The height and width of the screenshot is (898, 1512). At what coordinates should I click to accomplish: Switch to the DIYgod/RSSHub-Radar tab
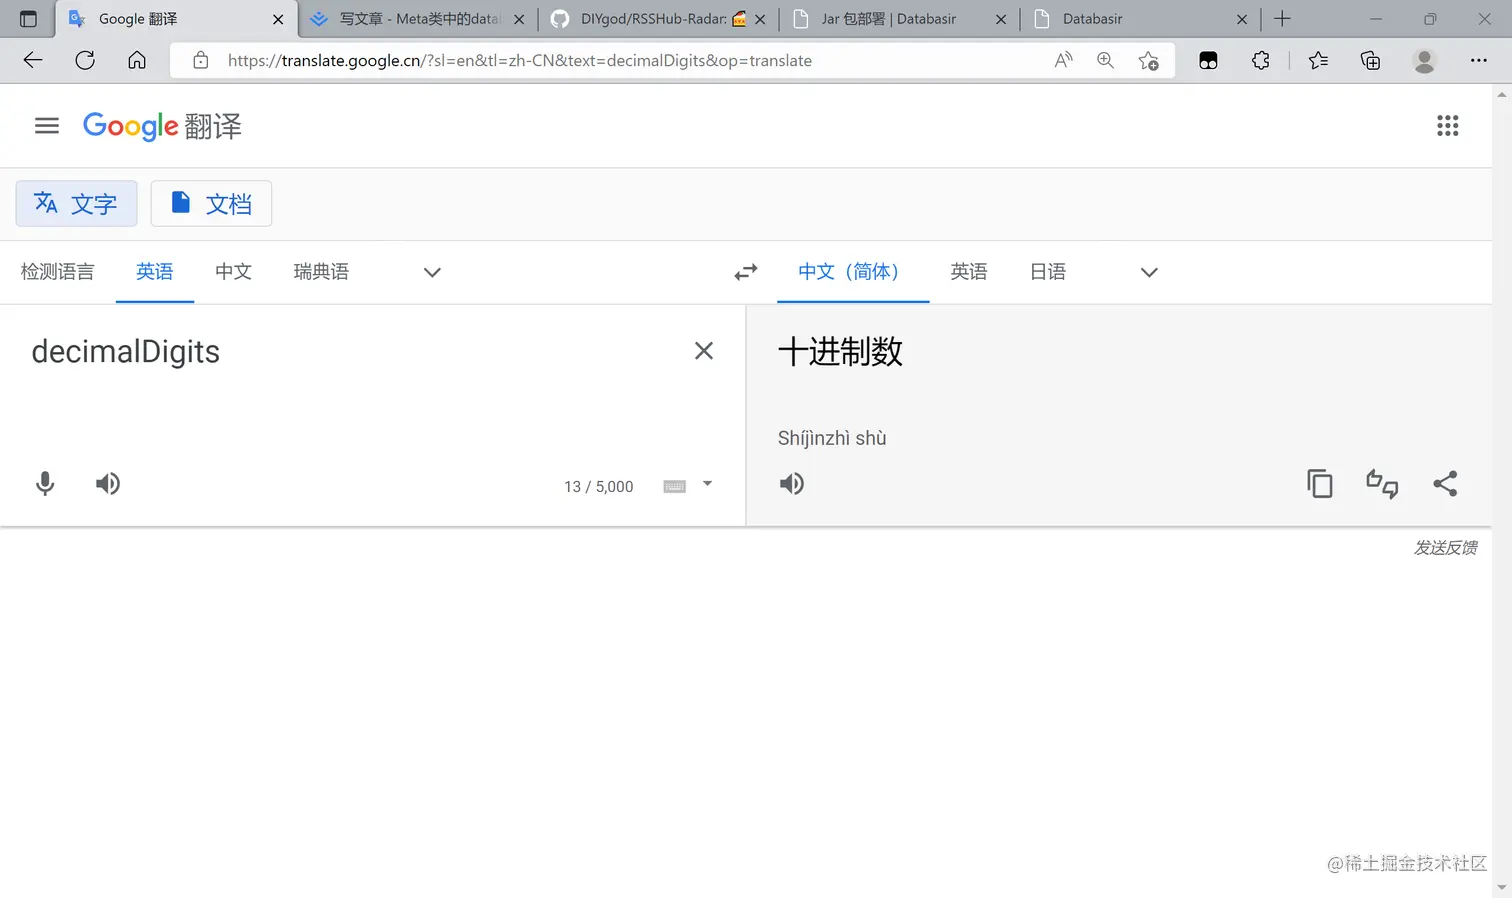tap(660, 19)
